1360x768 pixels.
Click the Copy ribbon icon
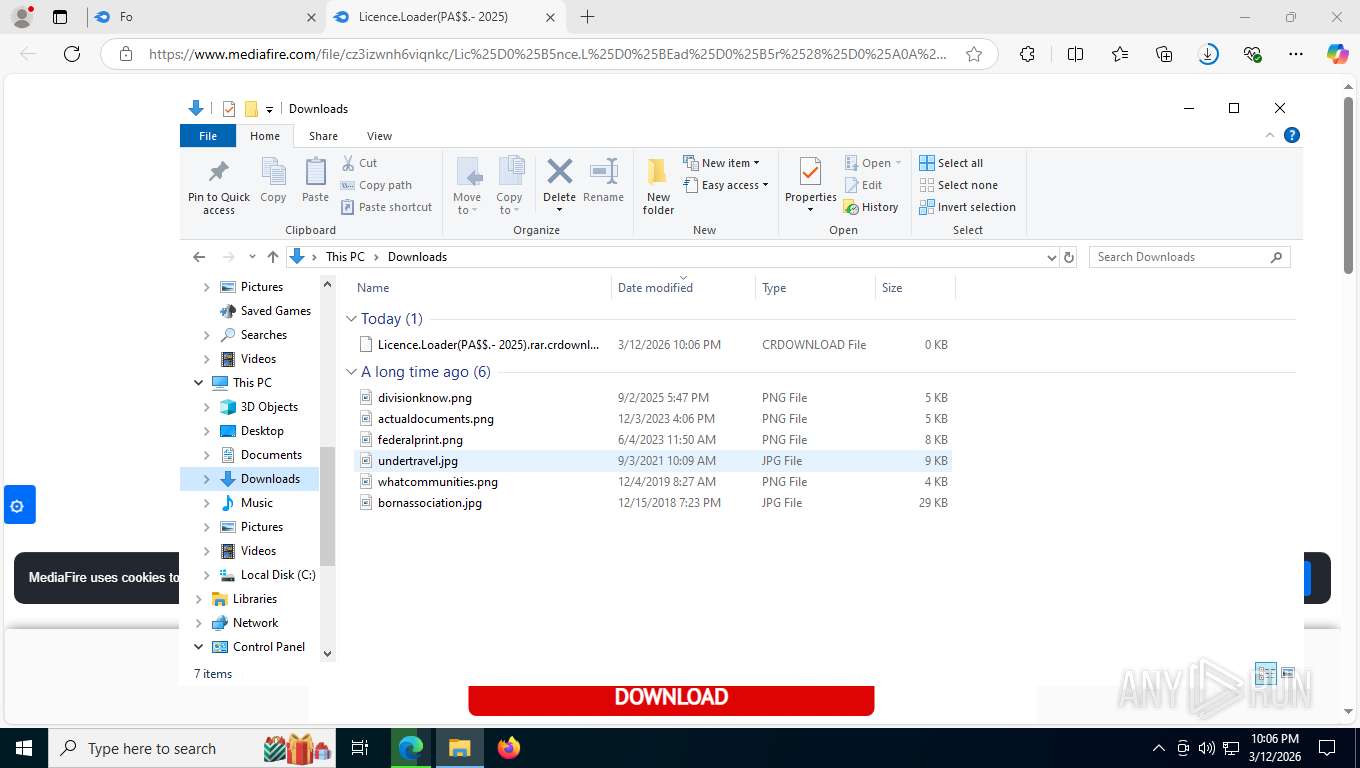coord(273,180)
